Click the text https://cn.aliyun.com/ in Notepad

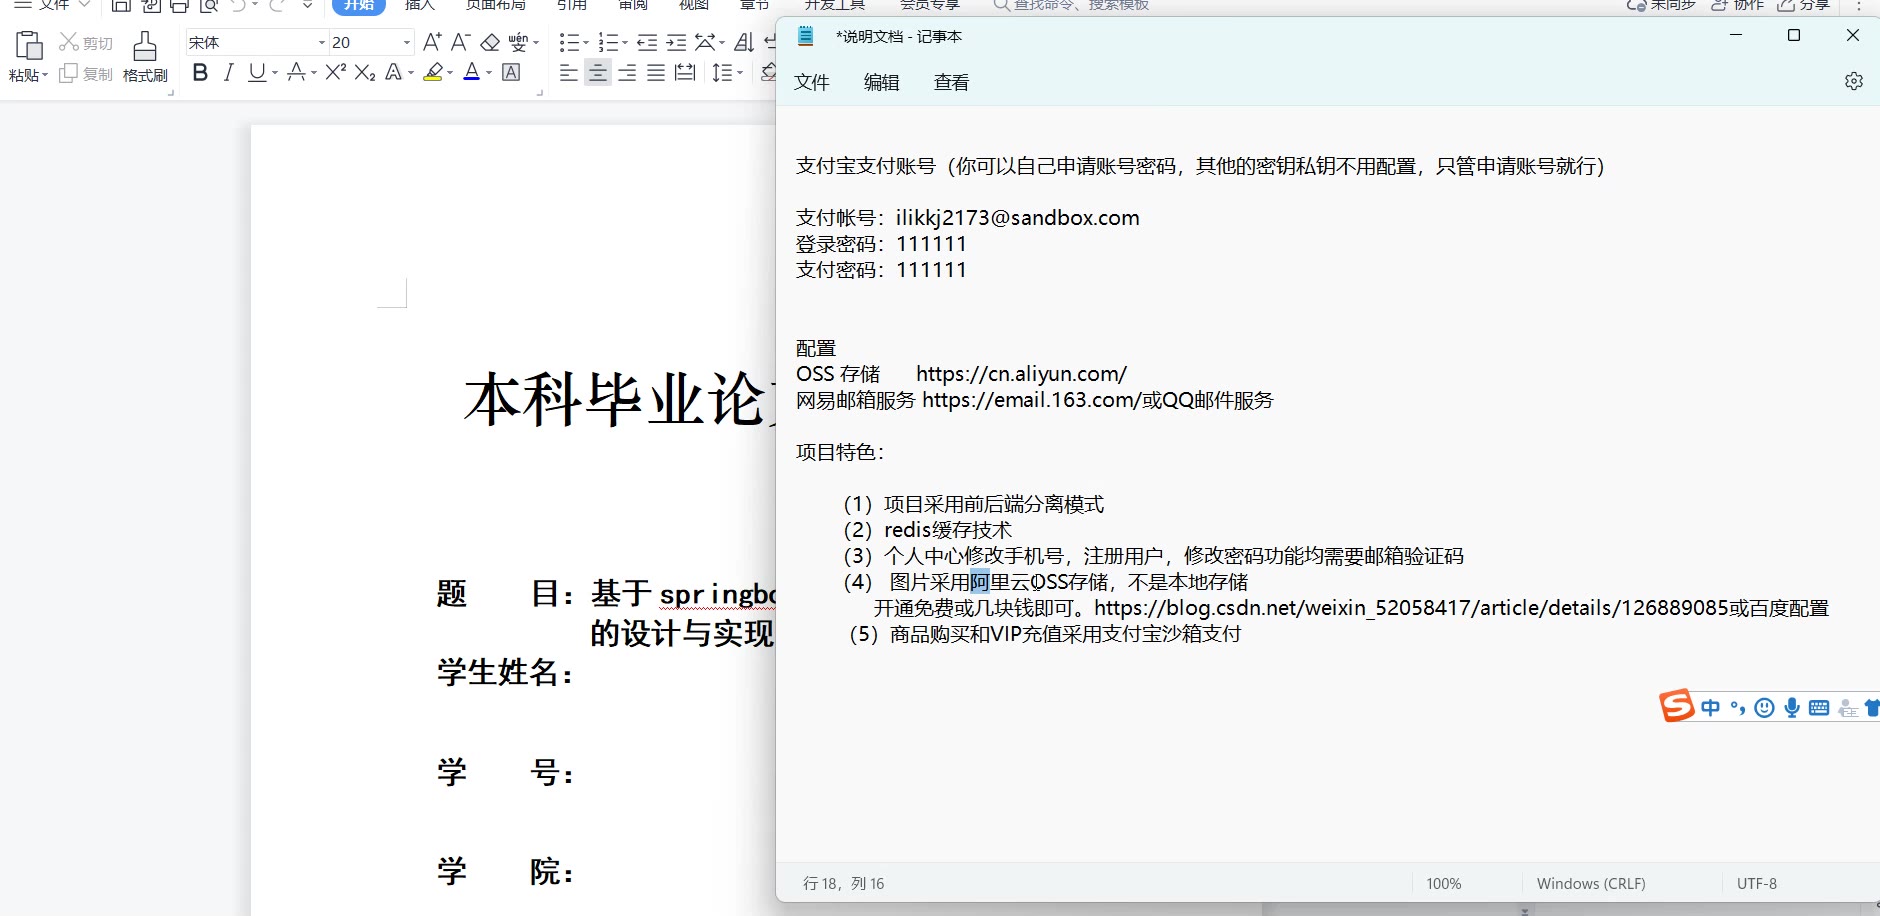coord(1021,374)
